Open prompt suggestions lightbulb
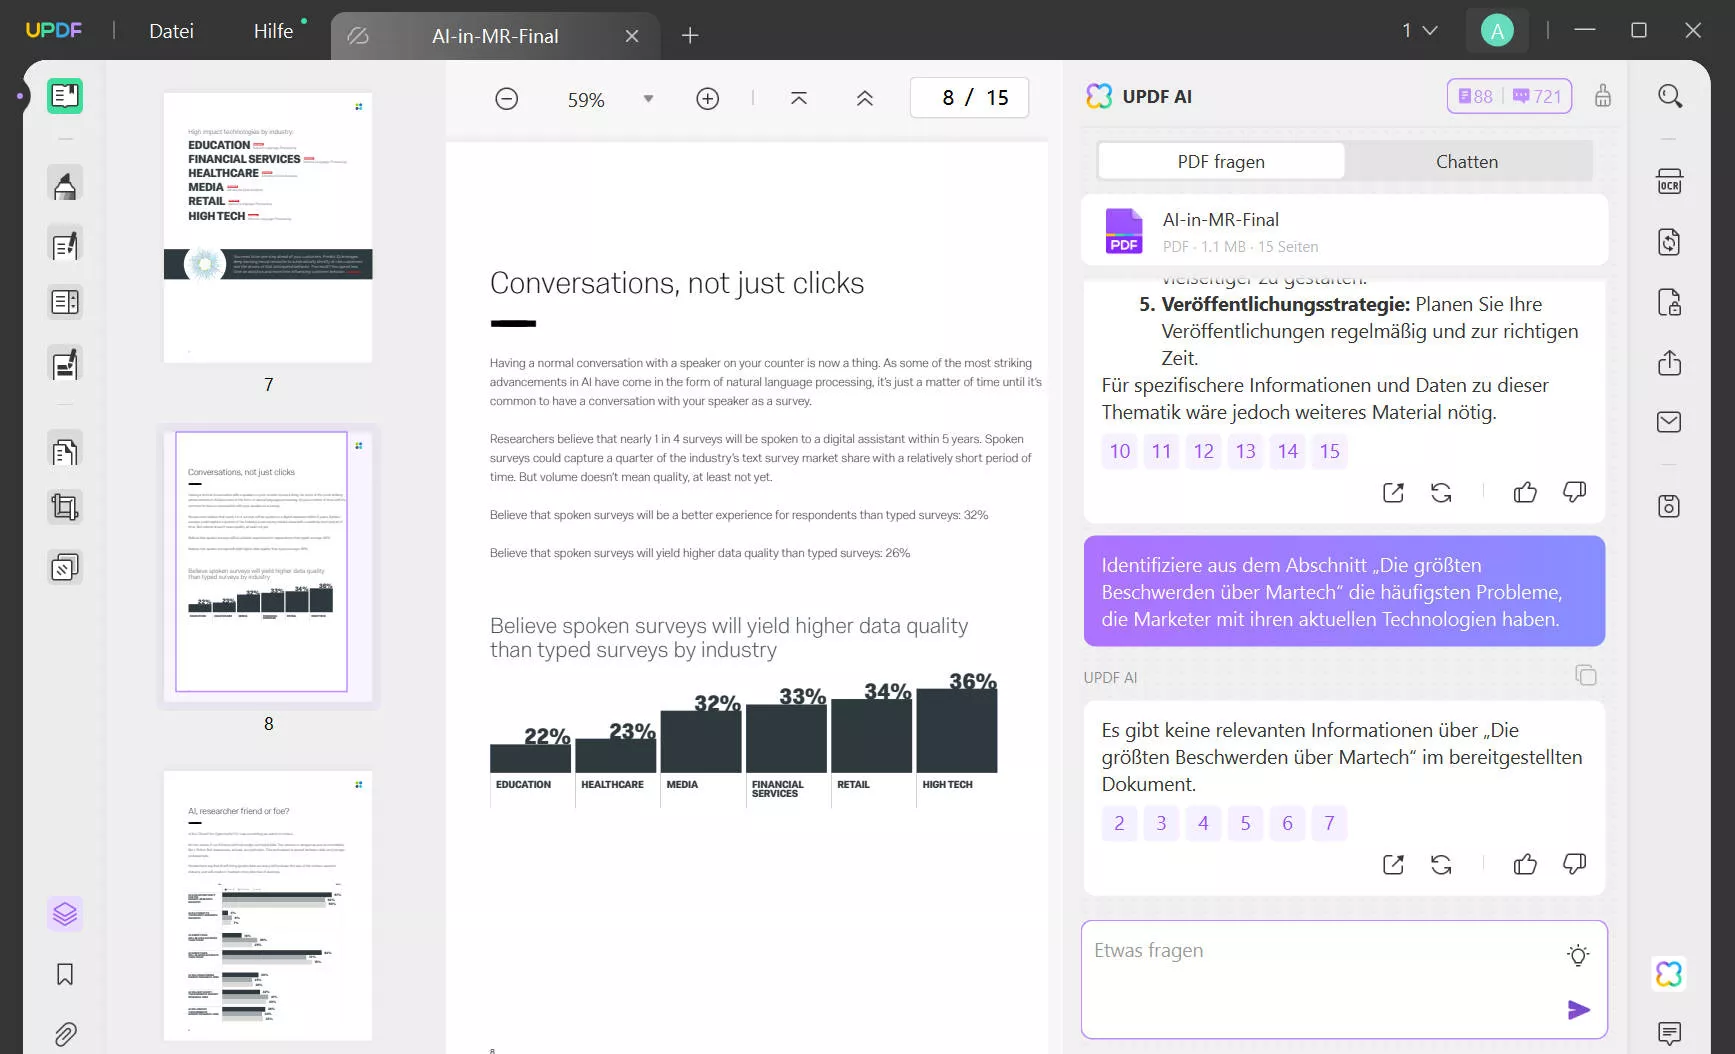 (1578, 955)
